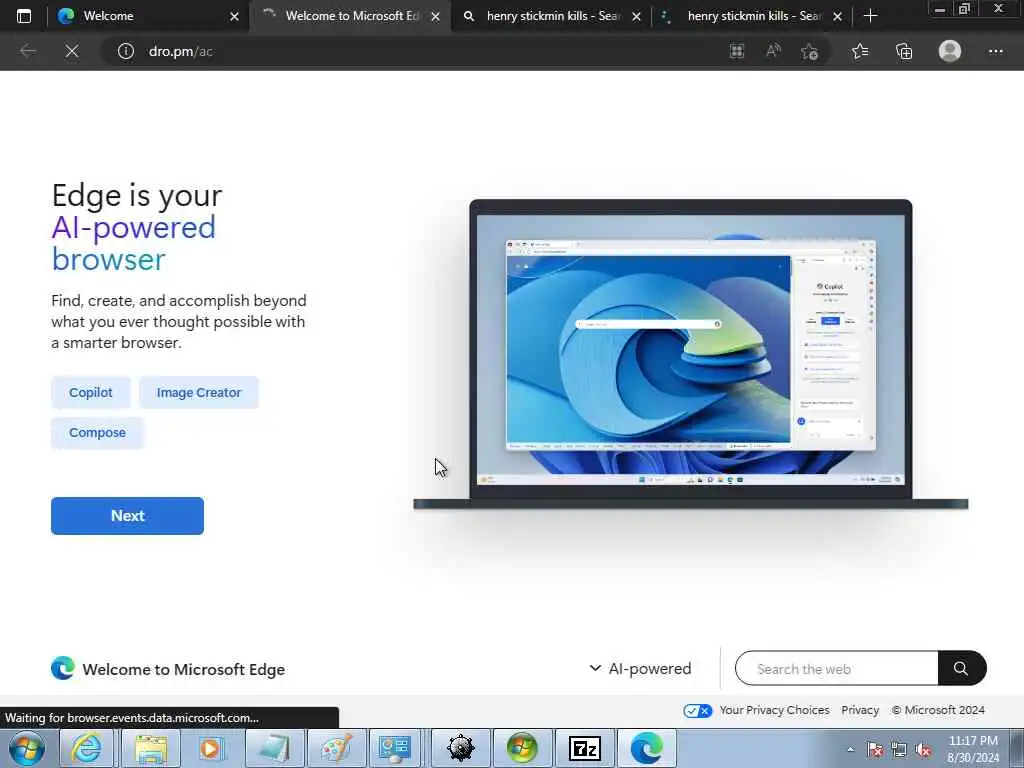
Task: Open a new tab with plus button
Action: click(871, 16)
